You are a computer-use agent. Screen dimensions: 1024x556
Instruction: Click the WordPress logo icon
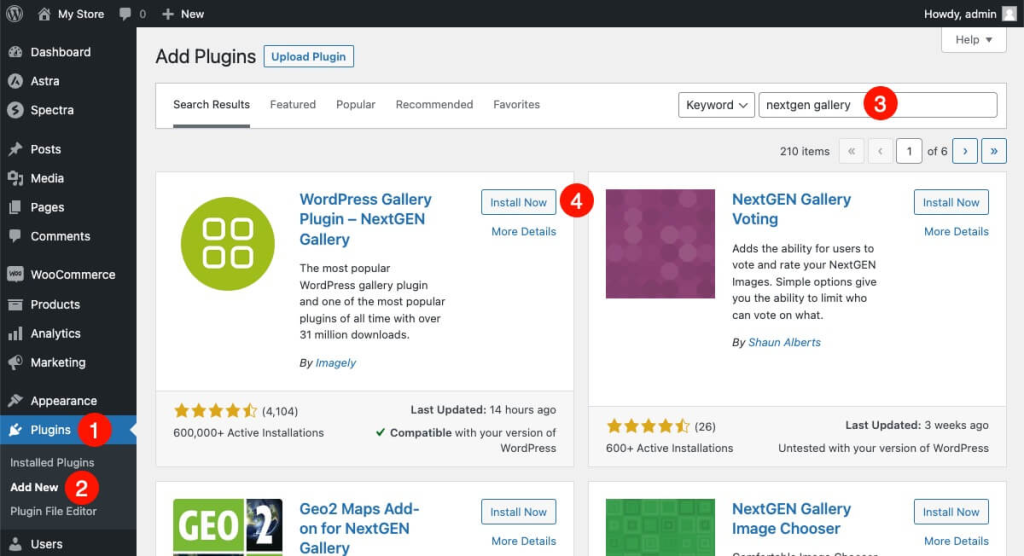[x=14, y=14]
